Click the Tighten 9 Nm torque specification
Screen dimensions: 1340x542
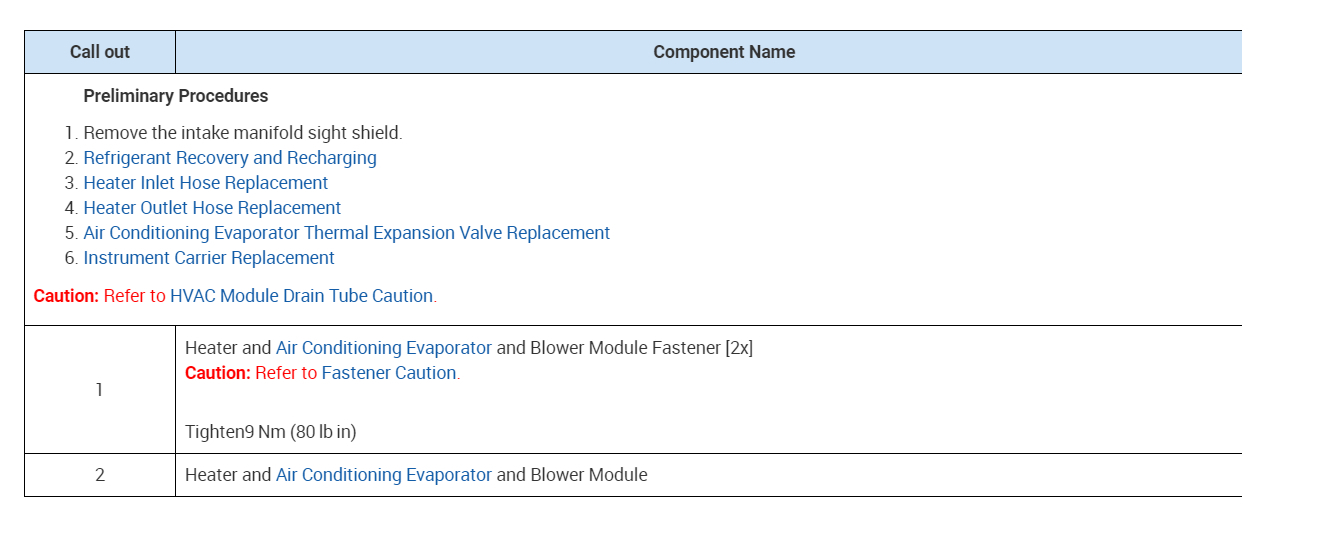click(271, 432)
